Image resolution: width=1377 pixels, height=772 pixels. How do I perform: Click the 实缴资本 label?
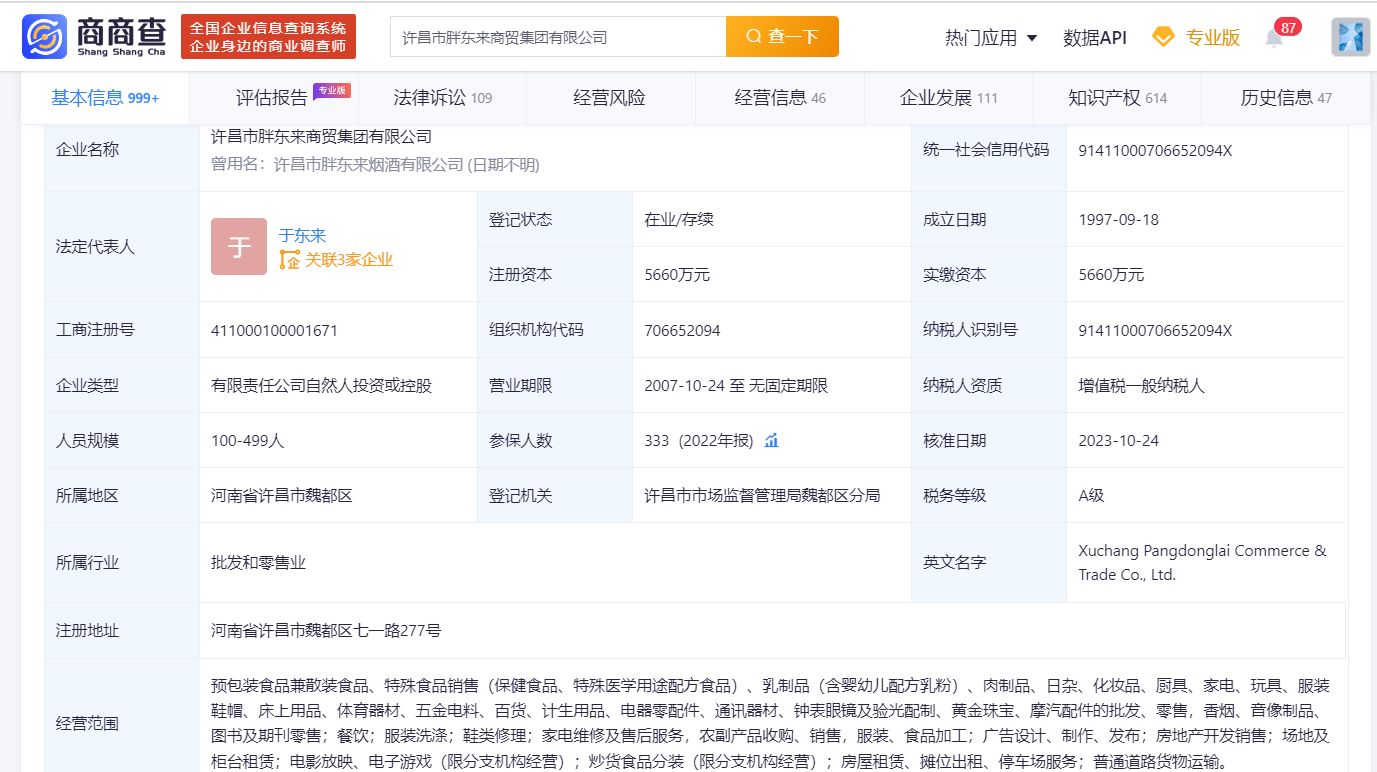click(954, 274)
